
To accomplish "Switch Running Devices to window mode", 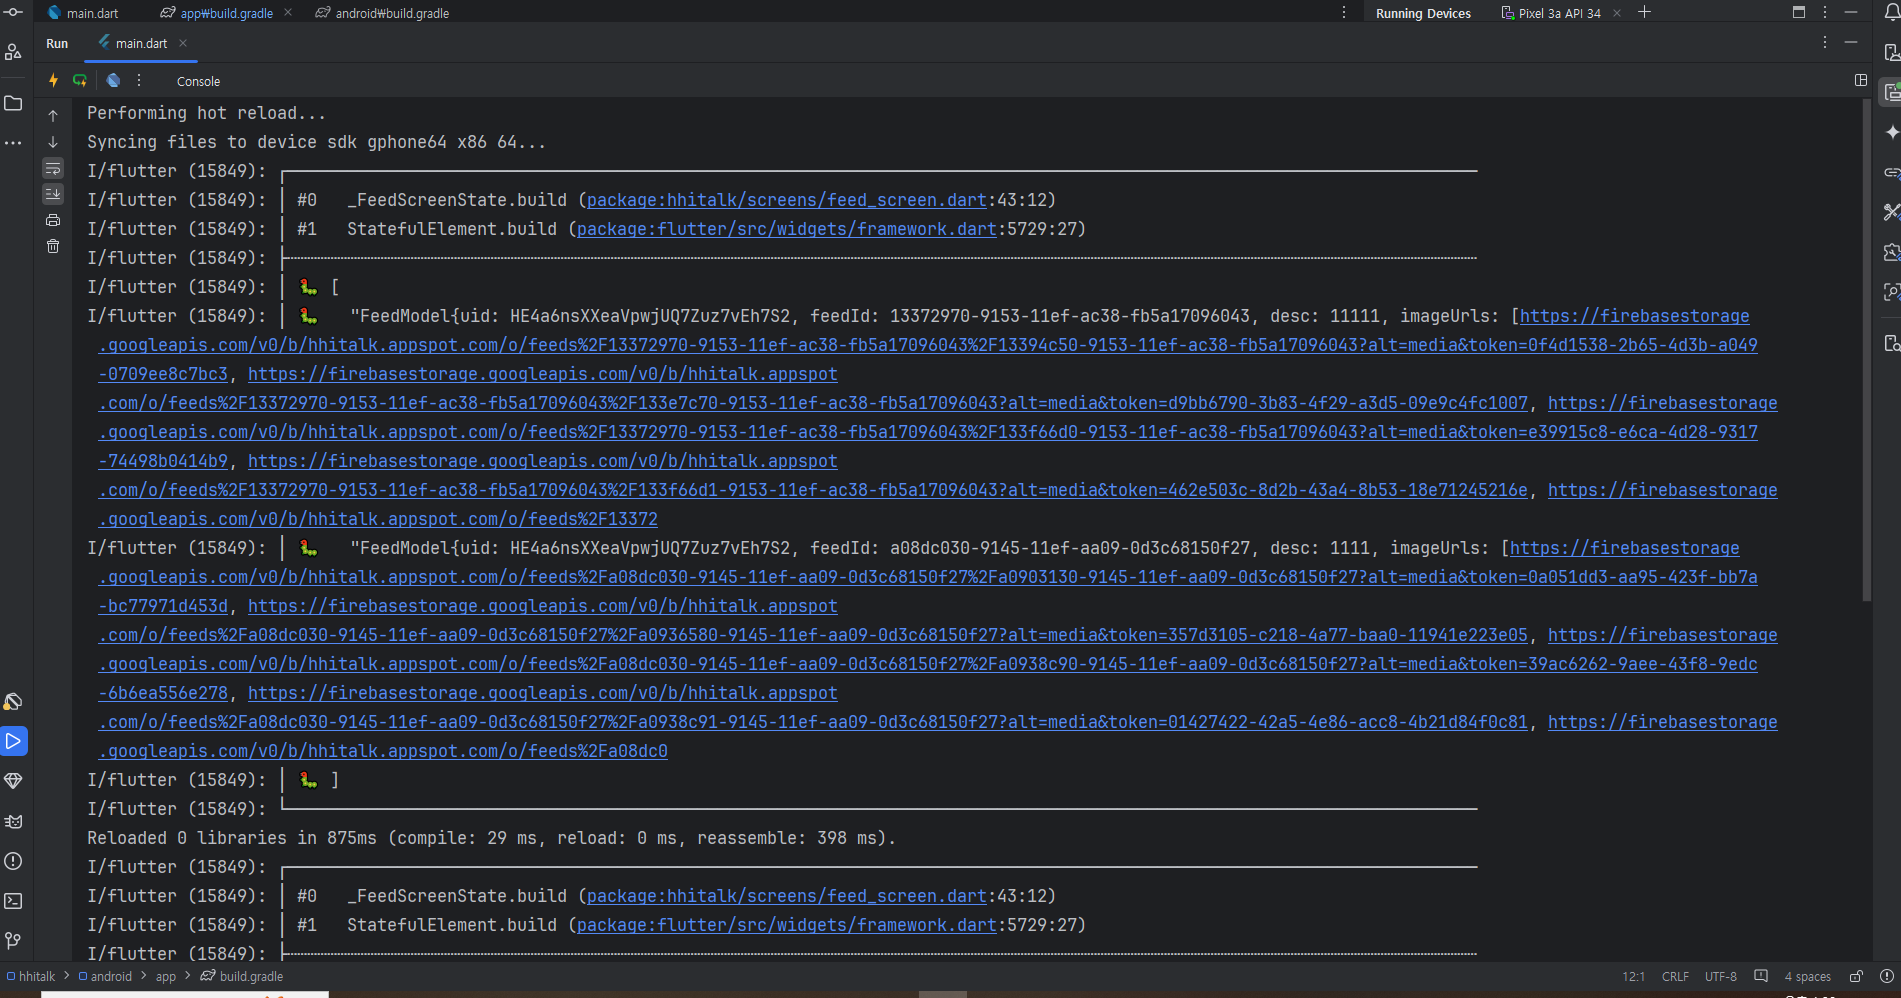I will (1799, 12).
